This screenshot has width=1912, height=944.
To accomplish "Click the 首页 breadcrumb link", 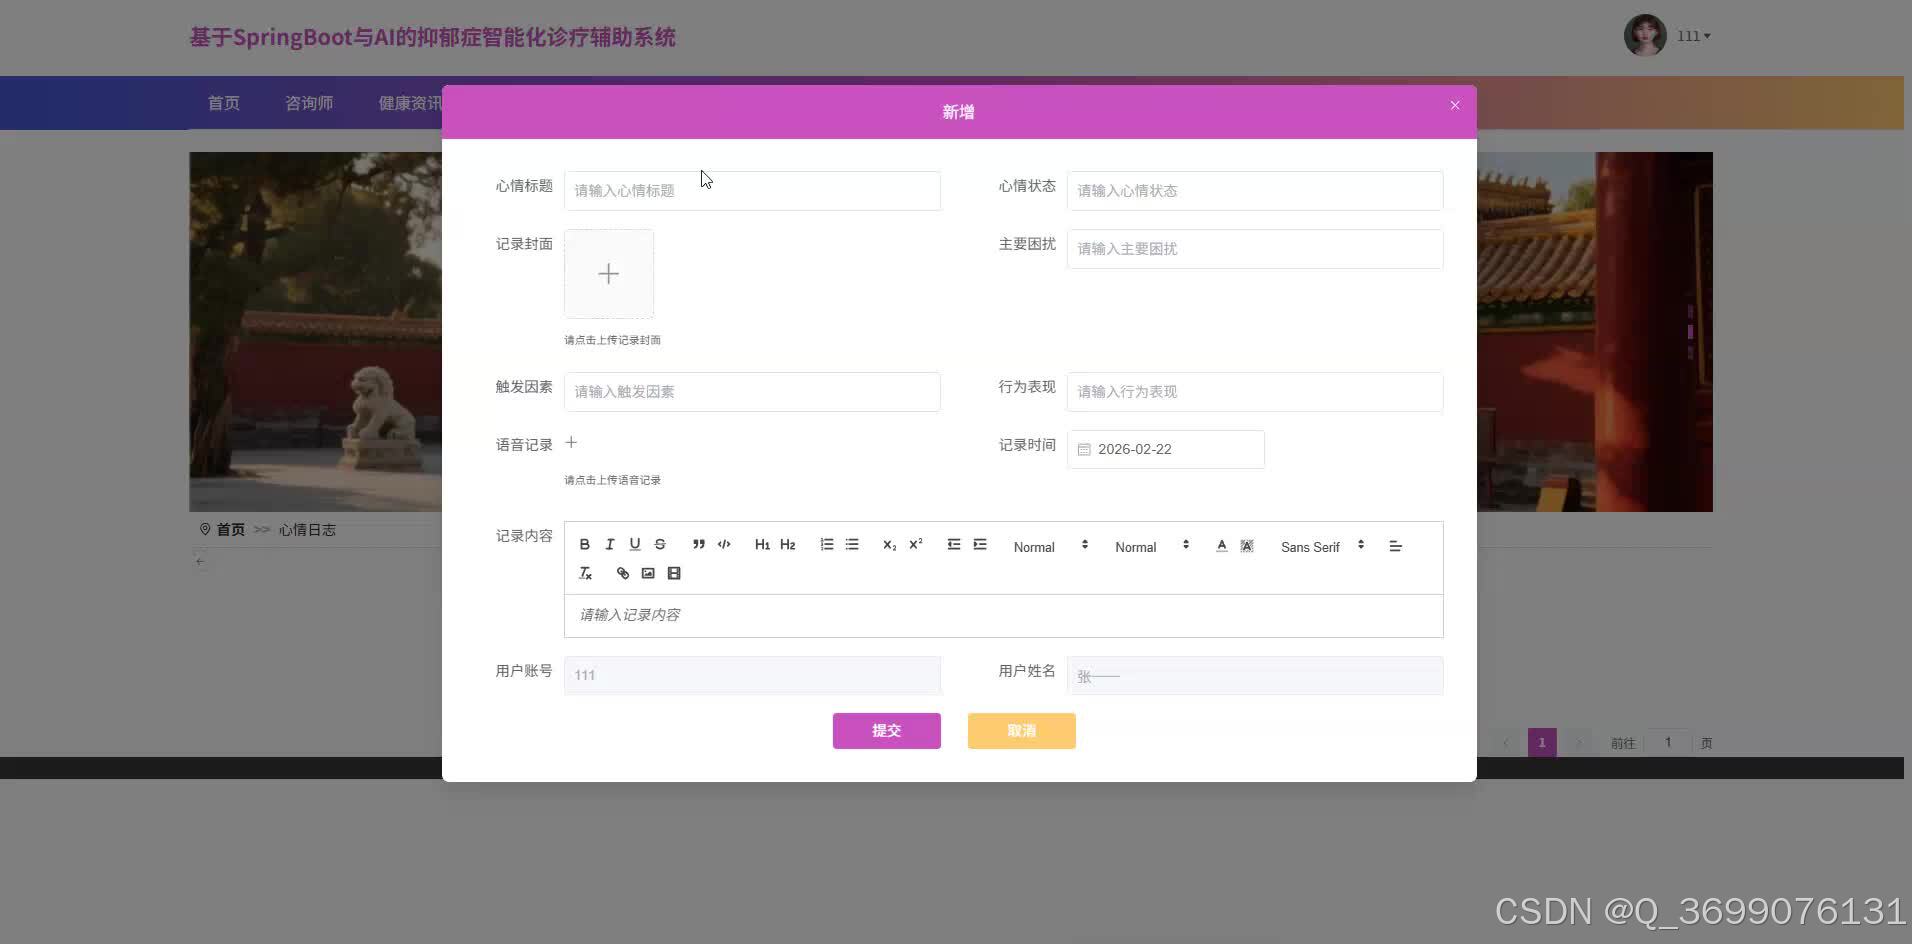I will 231,530.
